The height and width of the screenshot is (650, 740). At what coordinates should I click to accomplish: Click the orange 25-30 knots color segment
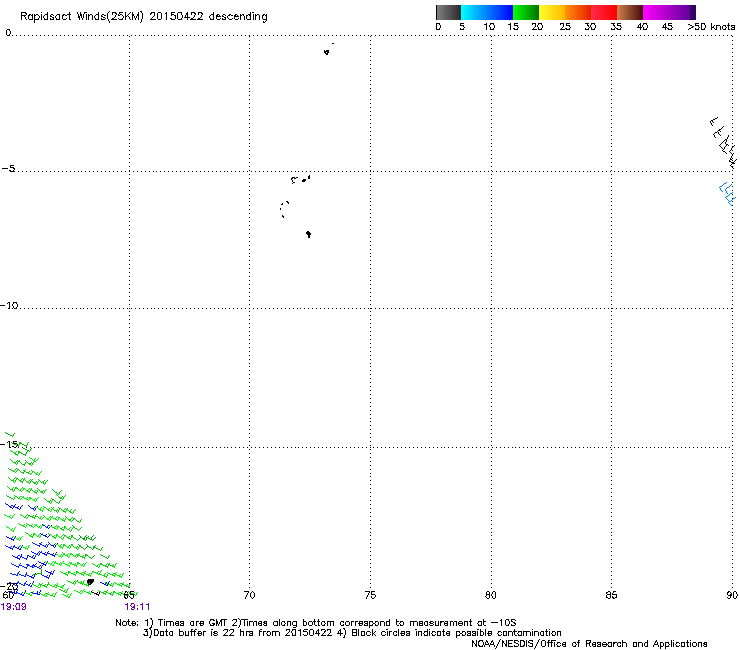578,12
